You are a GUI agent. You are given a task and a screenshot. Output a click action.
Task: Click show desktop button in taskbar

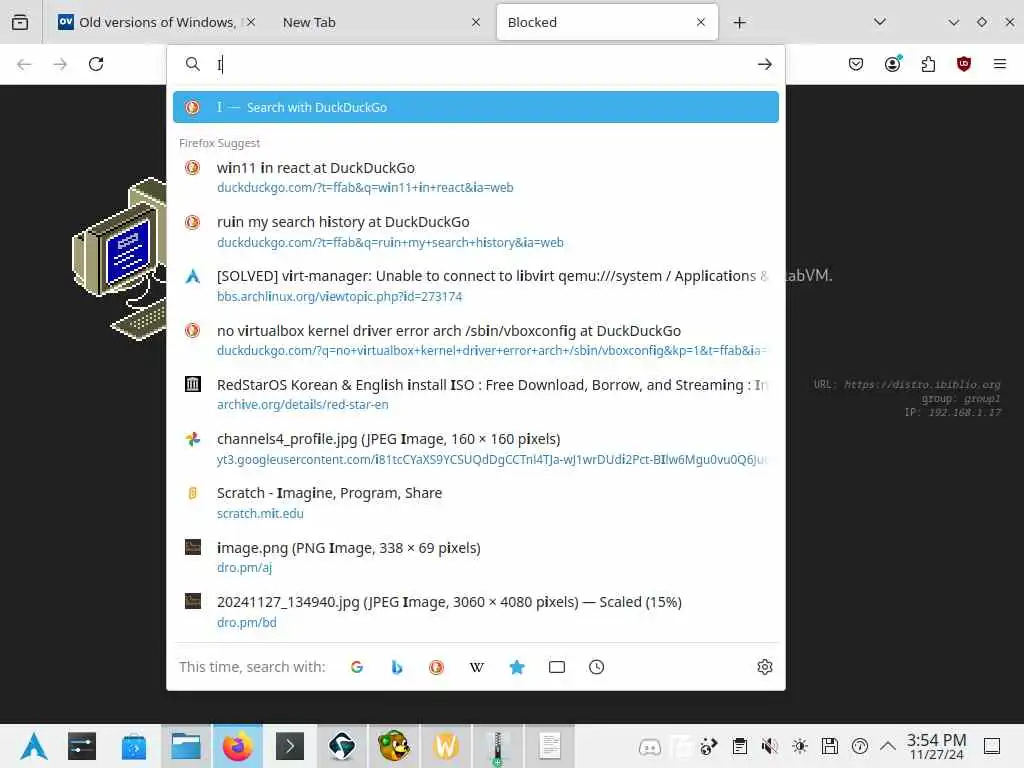991,746
